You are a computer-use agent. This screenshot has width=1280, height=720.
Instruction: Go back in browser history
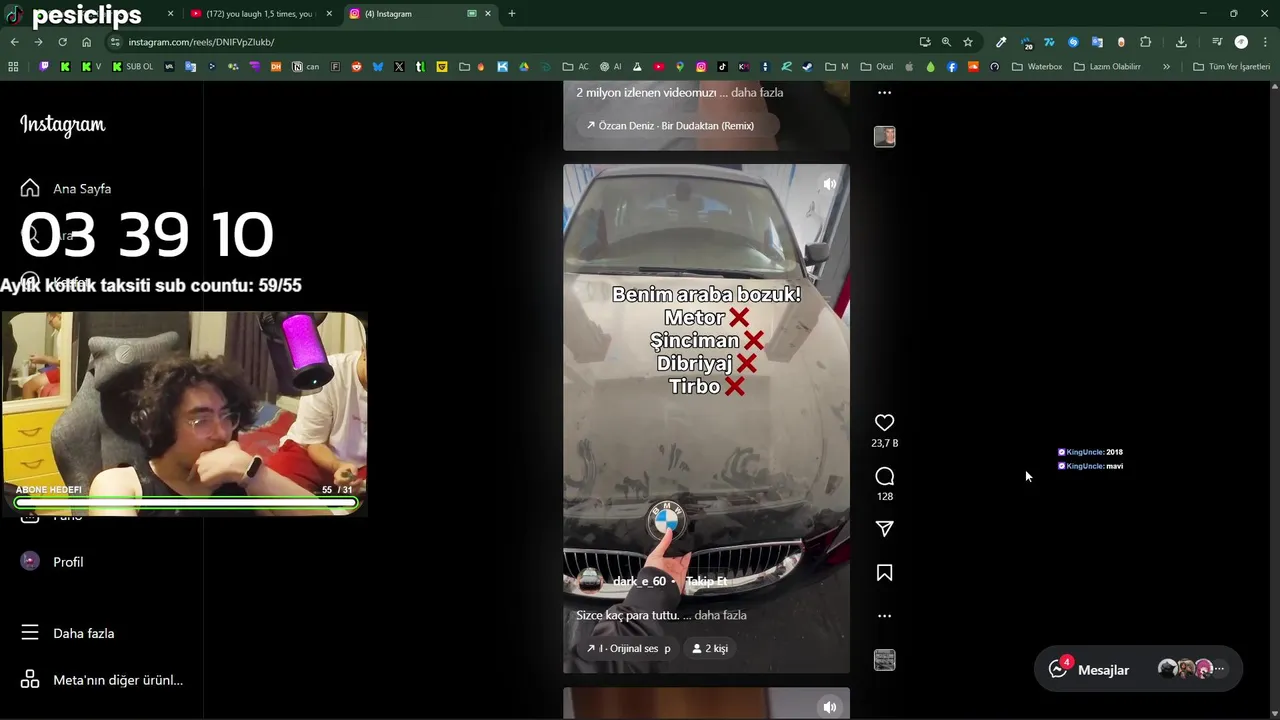coord(14,42)
